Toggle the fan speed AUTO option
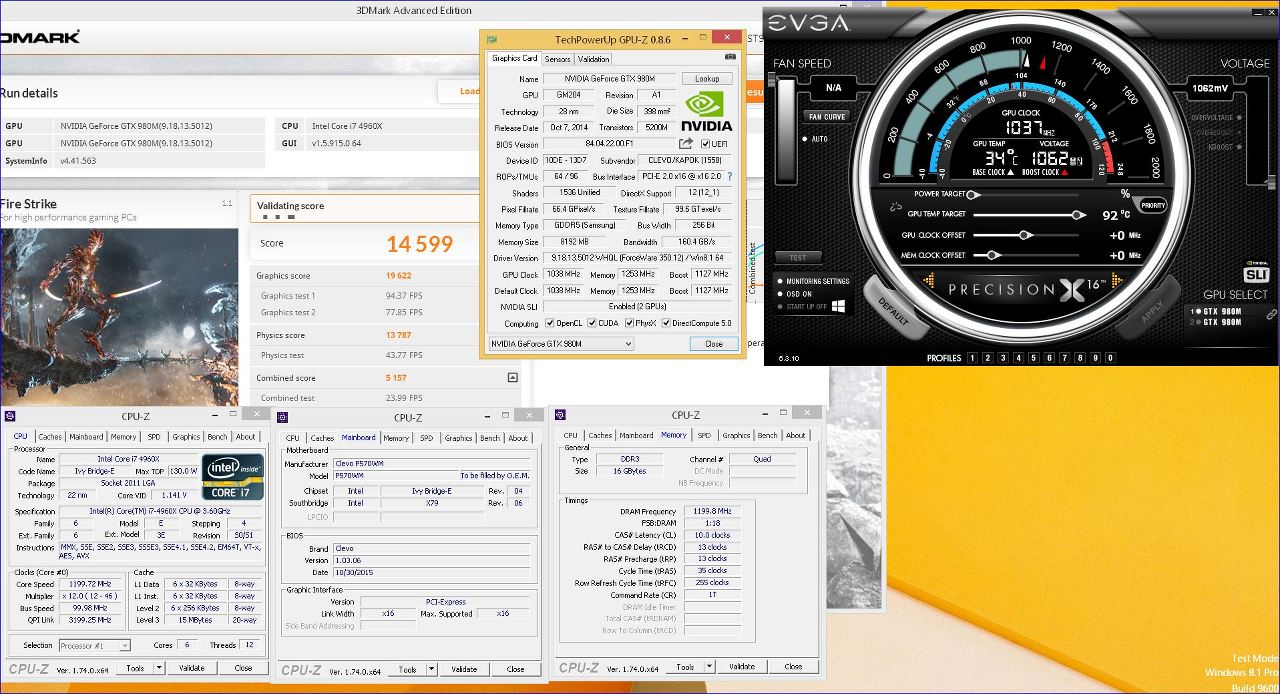Image resolution: width=1280 pixels, height=694 pixels. tap(805, 139)
